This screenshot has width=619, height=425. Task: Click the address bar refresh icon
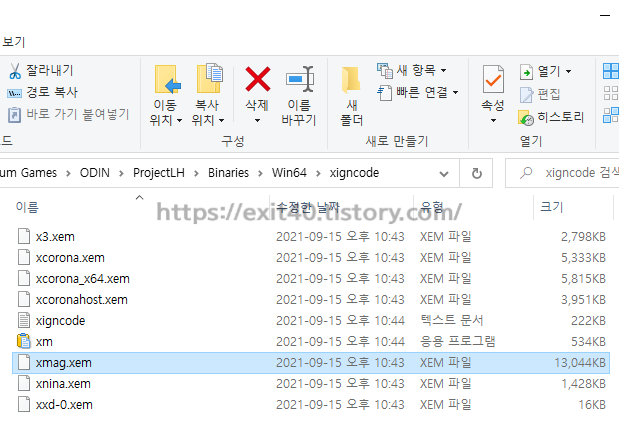coord(476,173)
